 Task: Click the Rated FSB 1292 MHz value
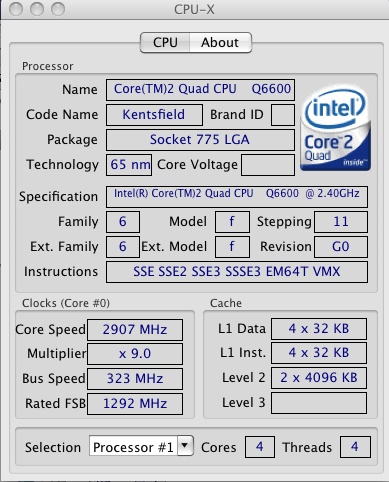point(135,404)
